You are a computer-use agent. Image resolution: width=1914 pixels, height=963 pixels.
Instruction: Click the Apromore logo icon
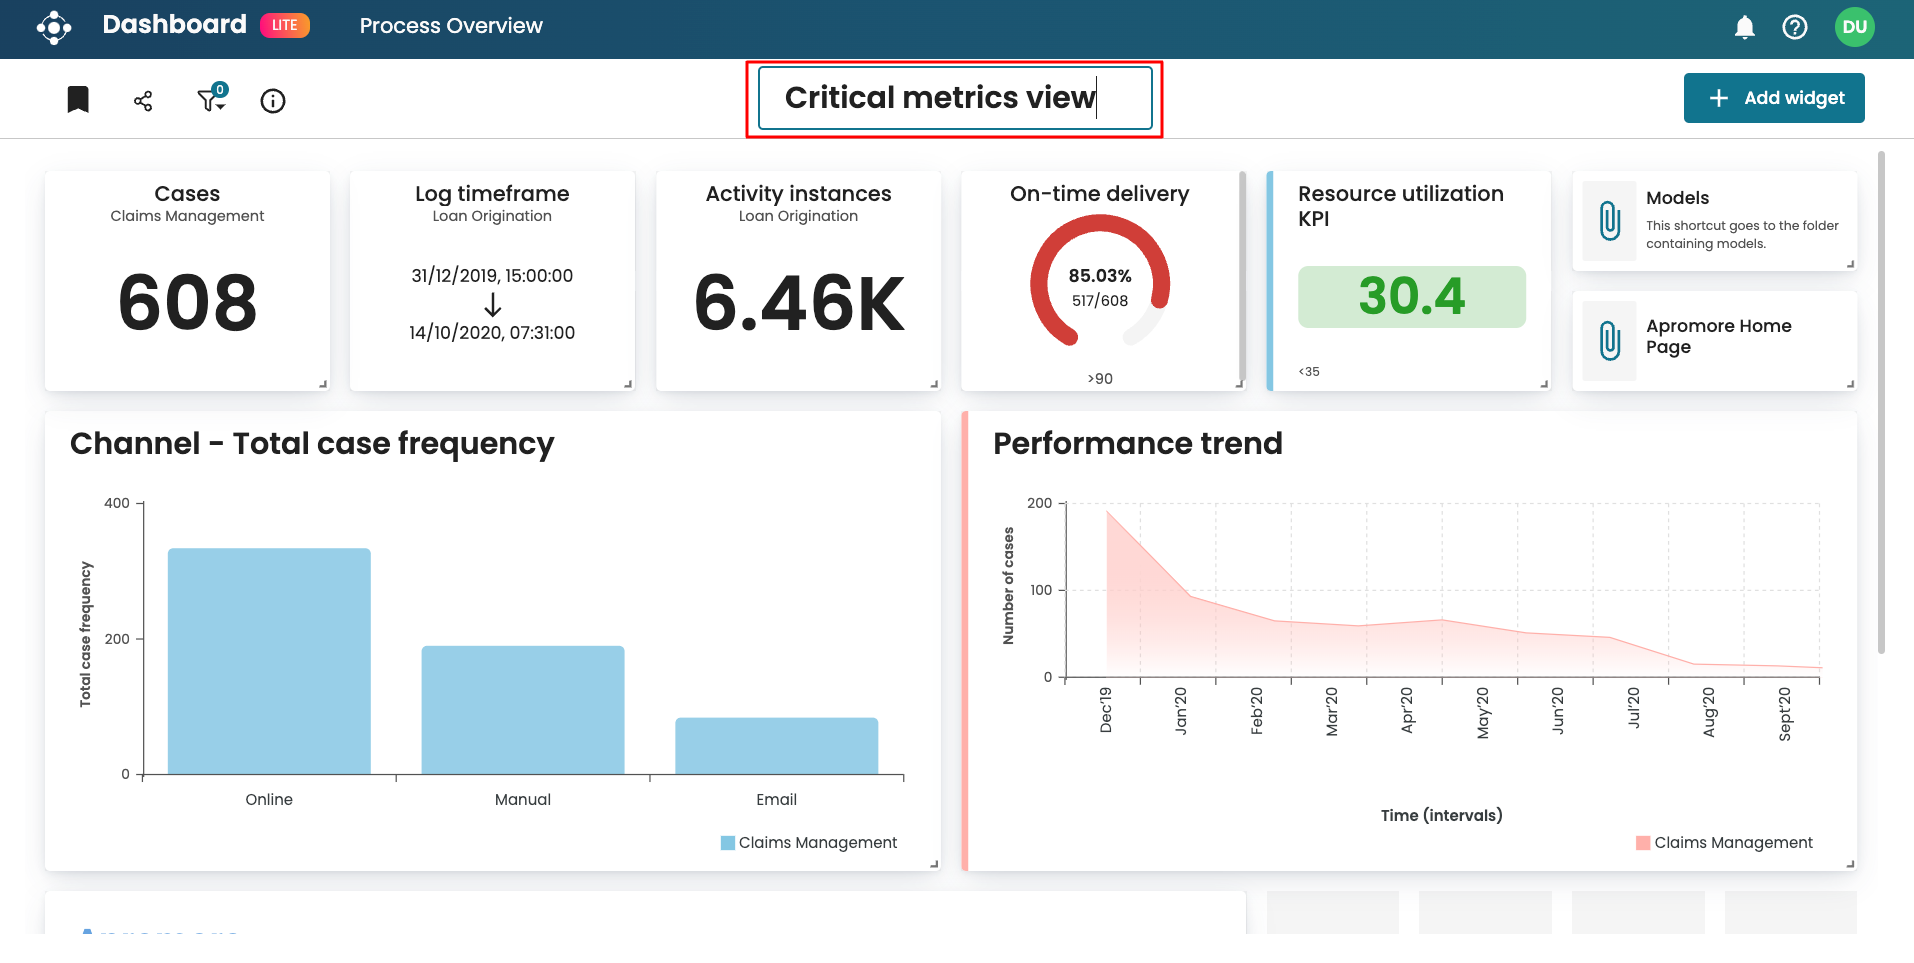pyautogui.click(x=54, y=27)
